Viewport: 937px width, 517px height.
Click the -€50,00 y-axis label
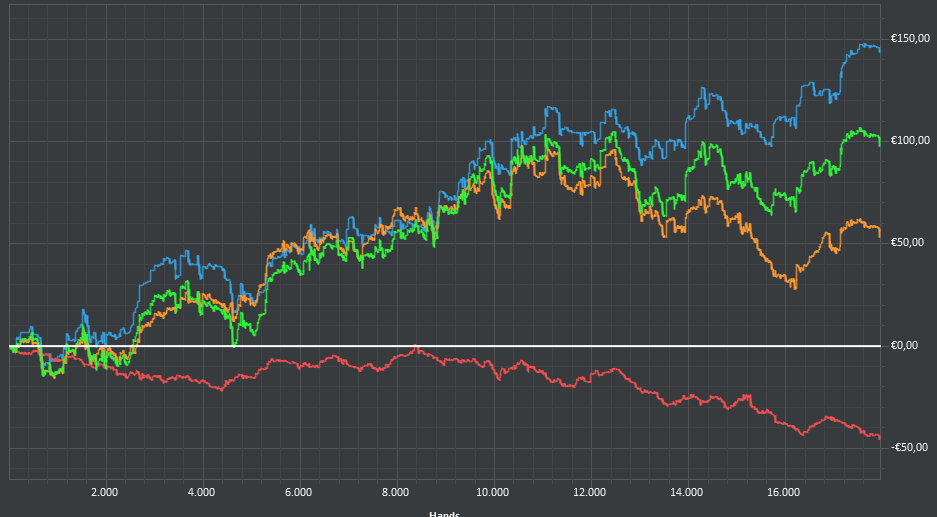coord(910,448)
